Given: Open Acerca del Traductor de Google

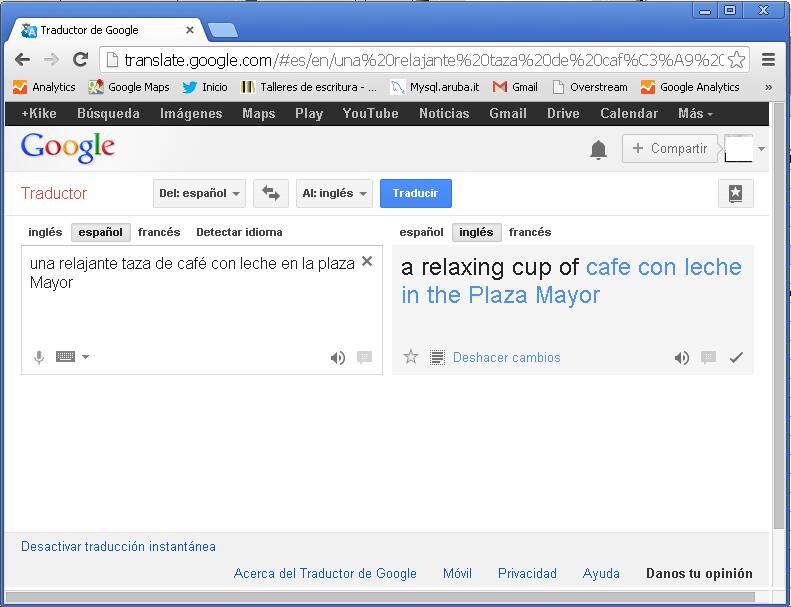Looking at the screenshot, I should point(325,574).
